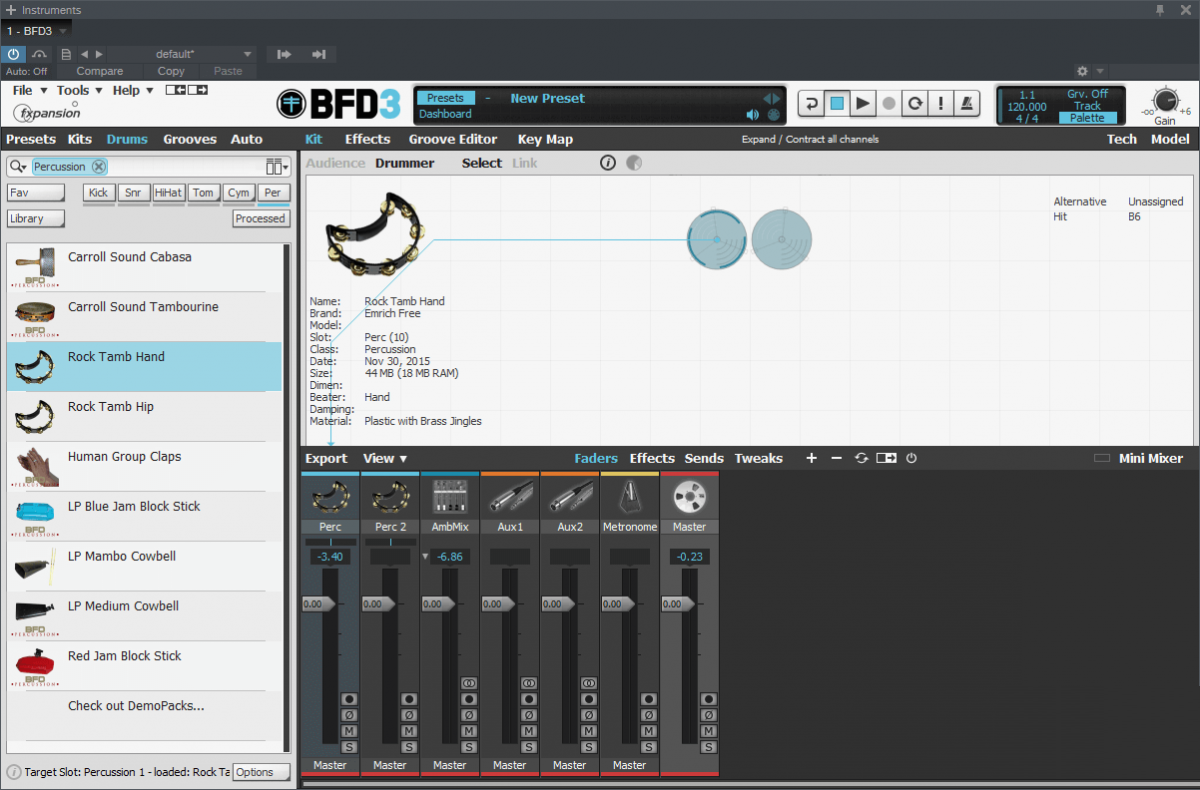Open the File menu dropdown

[x=29, y=90]
